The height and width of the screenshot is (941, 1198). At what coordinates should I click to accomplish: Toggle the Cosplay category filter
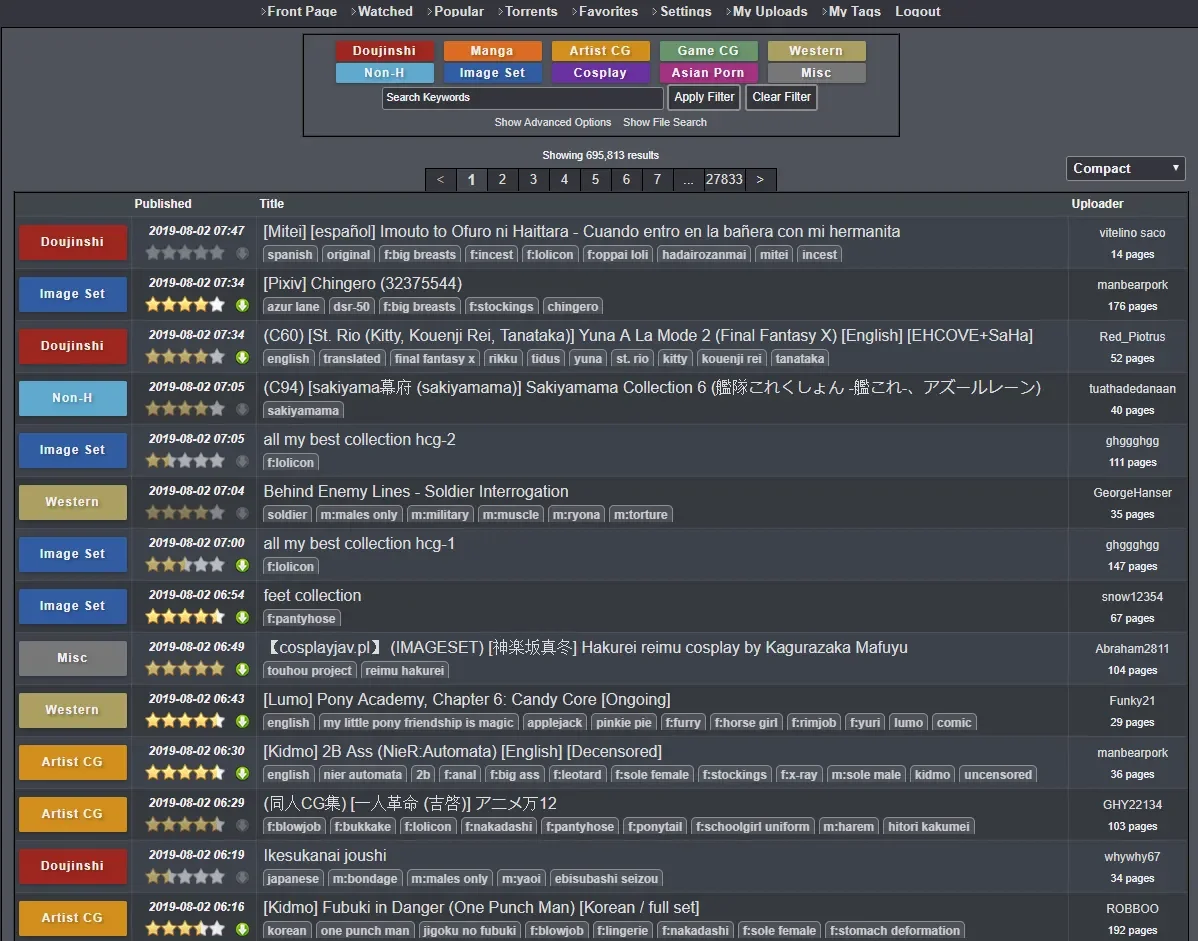tap(600, 73)
